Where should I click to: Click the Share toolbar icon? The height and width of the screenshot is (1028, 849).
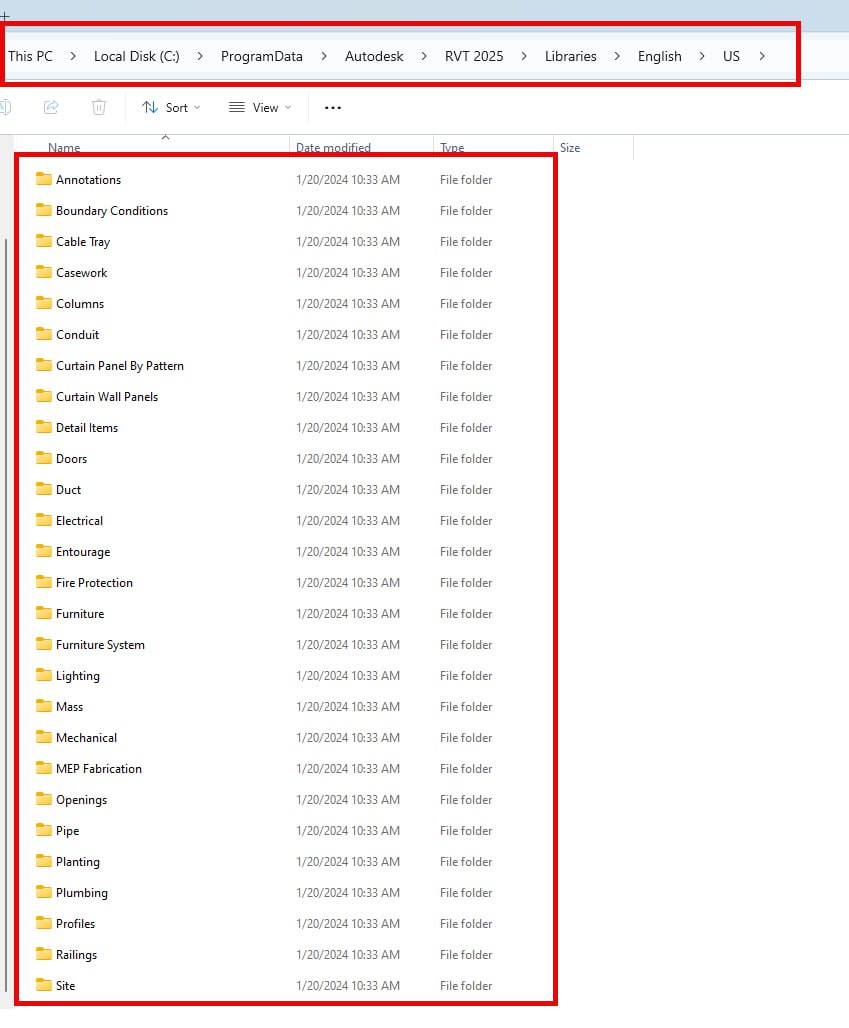pyautogui.click(x=51, y=107)
